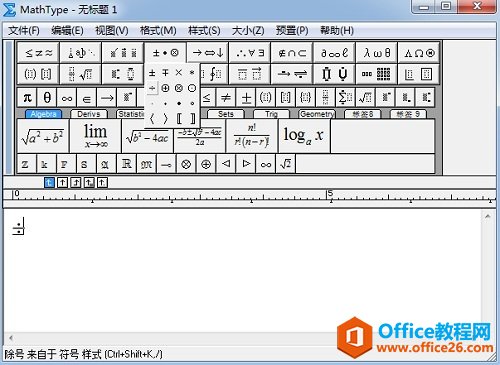Click the element-of symbol in the small bar
The height and width of the screenshot is (365, 500).
[x=86, y=98]
